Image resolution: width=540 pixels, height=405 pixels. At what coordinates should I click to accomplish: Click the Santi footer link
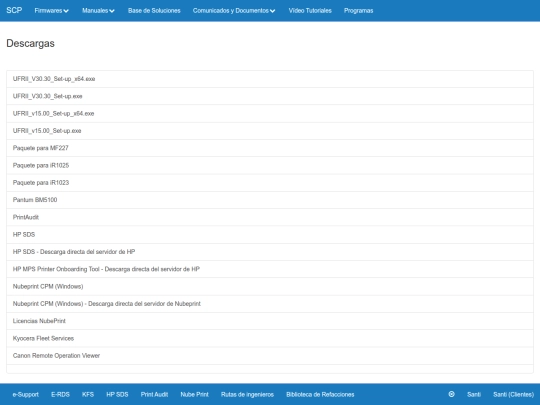[x=474, y=395]
